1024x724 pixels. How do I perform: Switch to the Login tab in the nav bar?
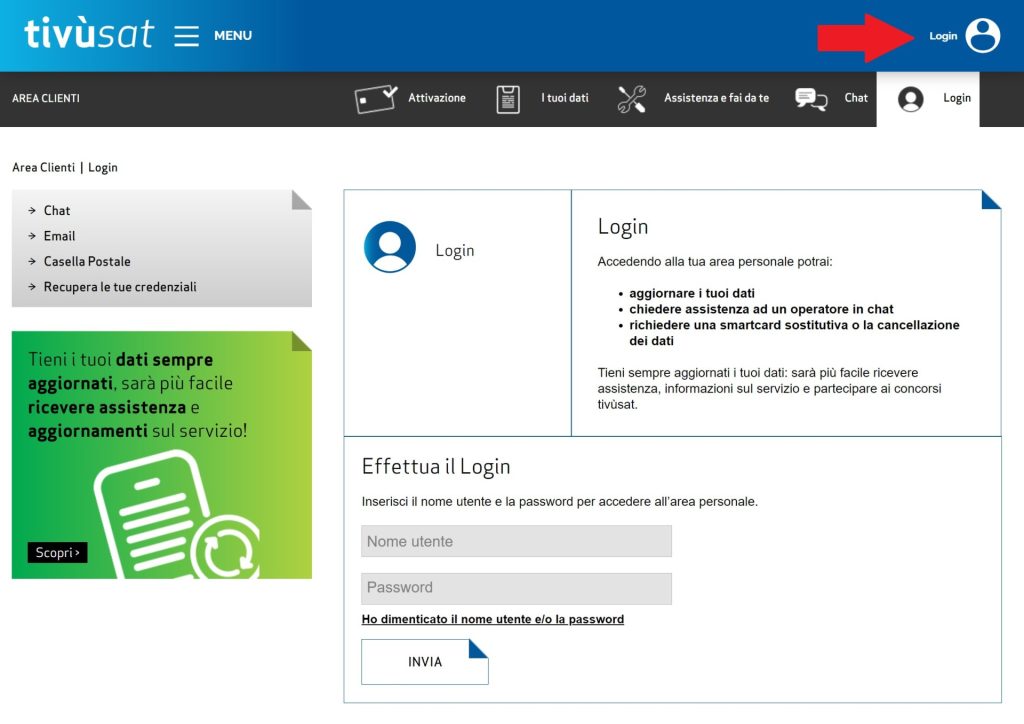click(957, 98)
